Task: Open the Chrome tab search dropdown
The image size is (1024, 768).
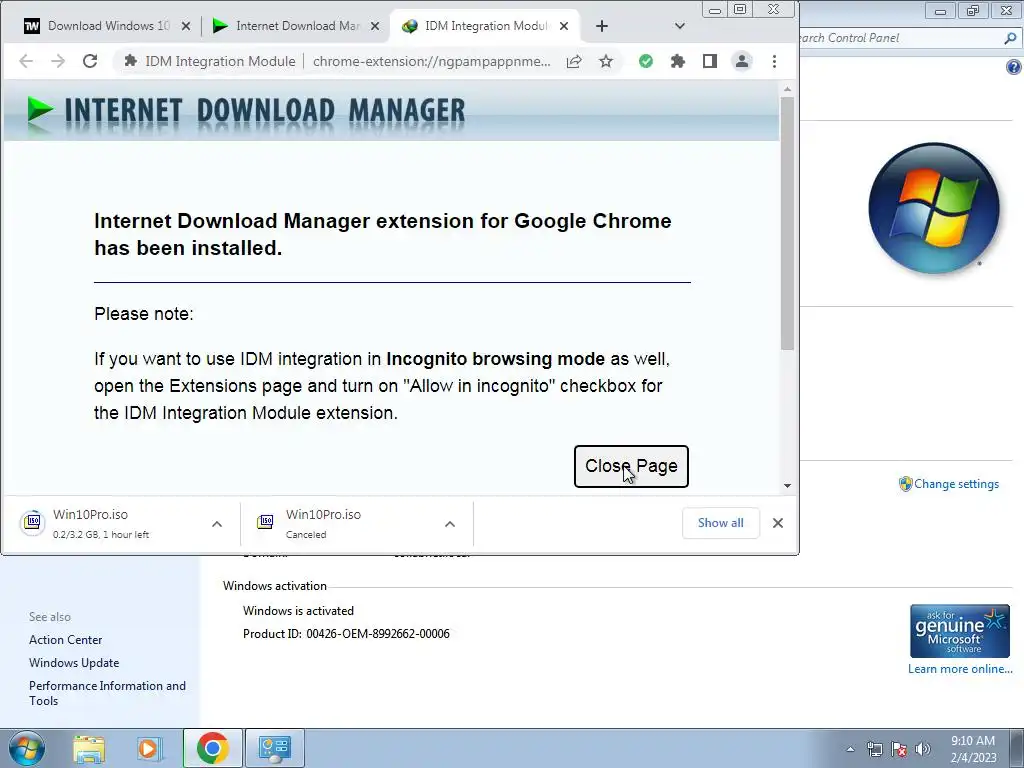Action: (x=680, y=26)
